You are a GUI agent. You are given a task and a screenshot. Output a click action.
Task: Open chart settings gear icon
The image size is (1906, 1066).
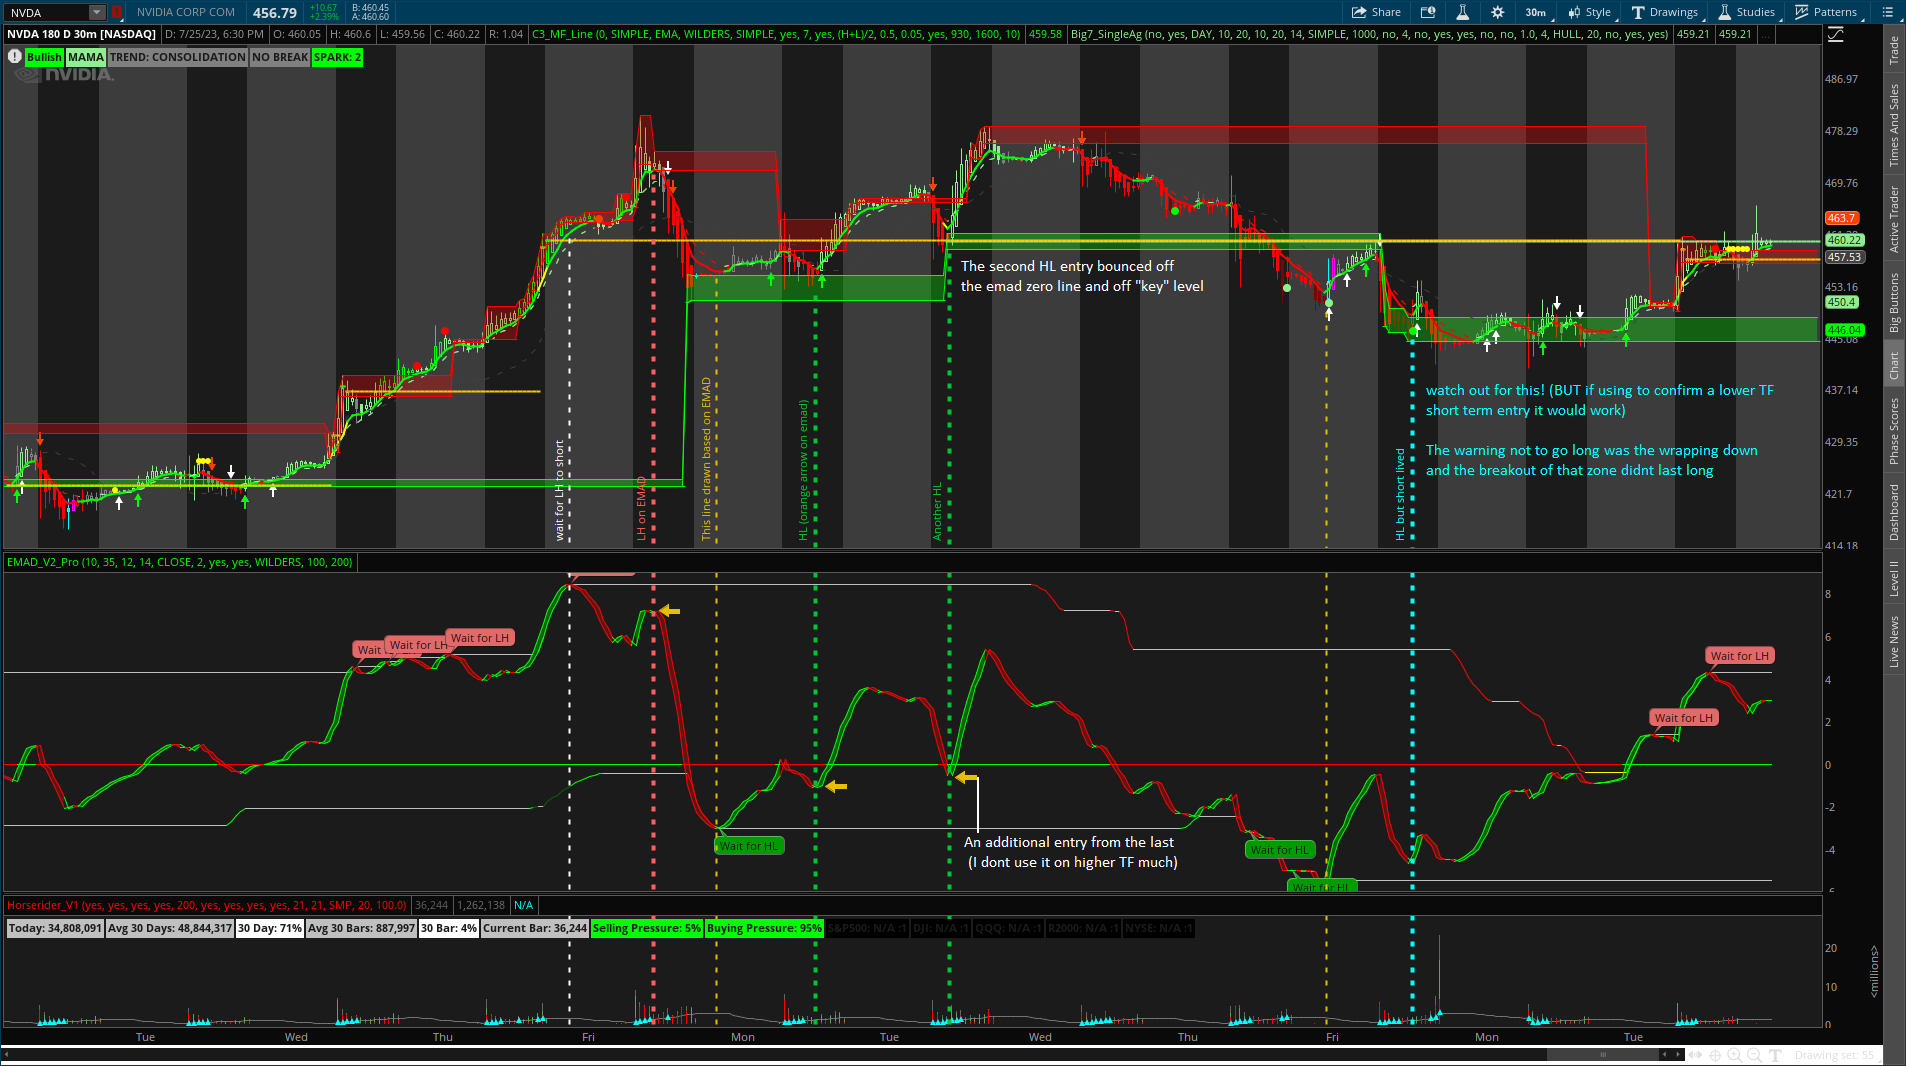[x=1497, y=12]
